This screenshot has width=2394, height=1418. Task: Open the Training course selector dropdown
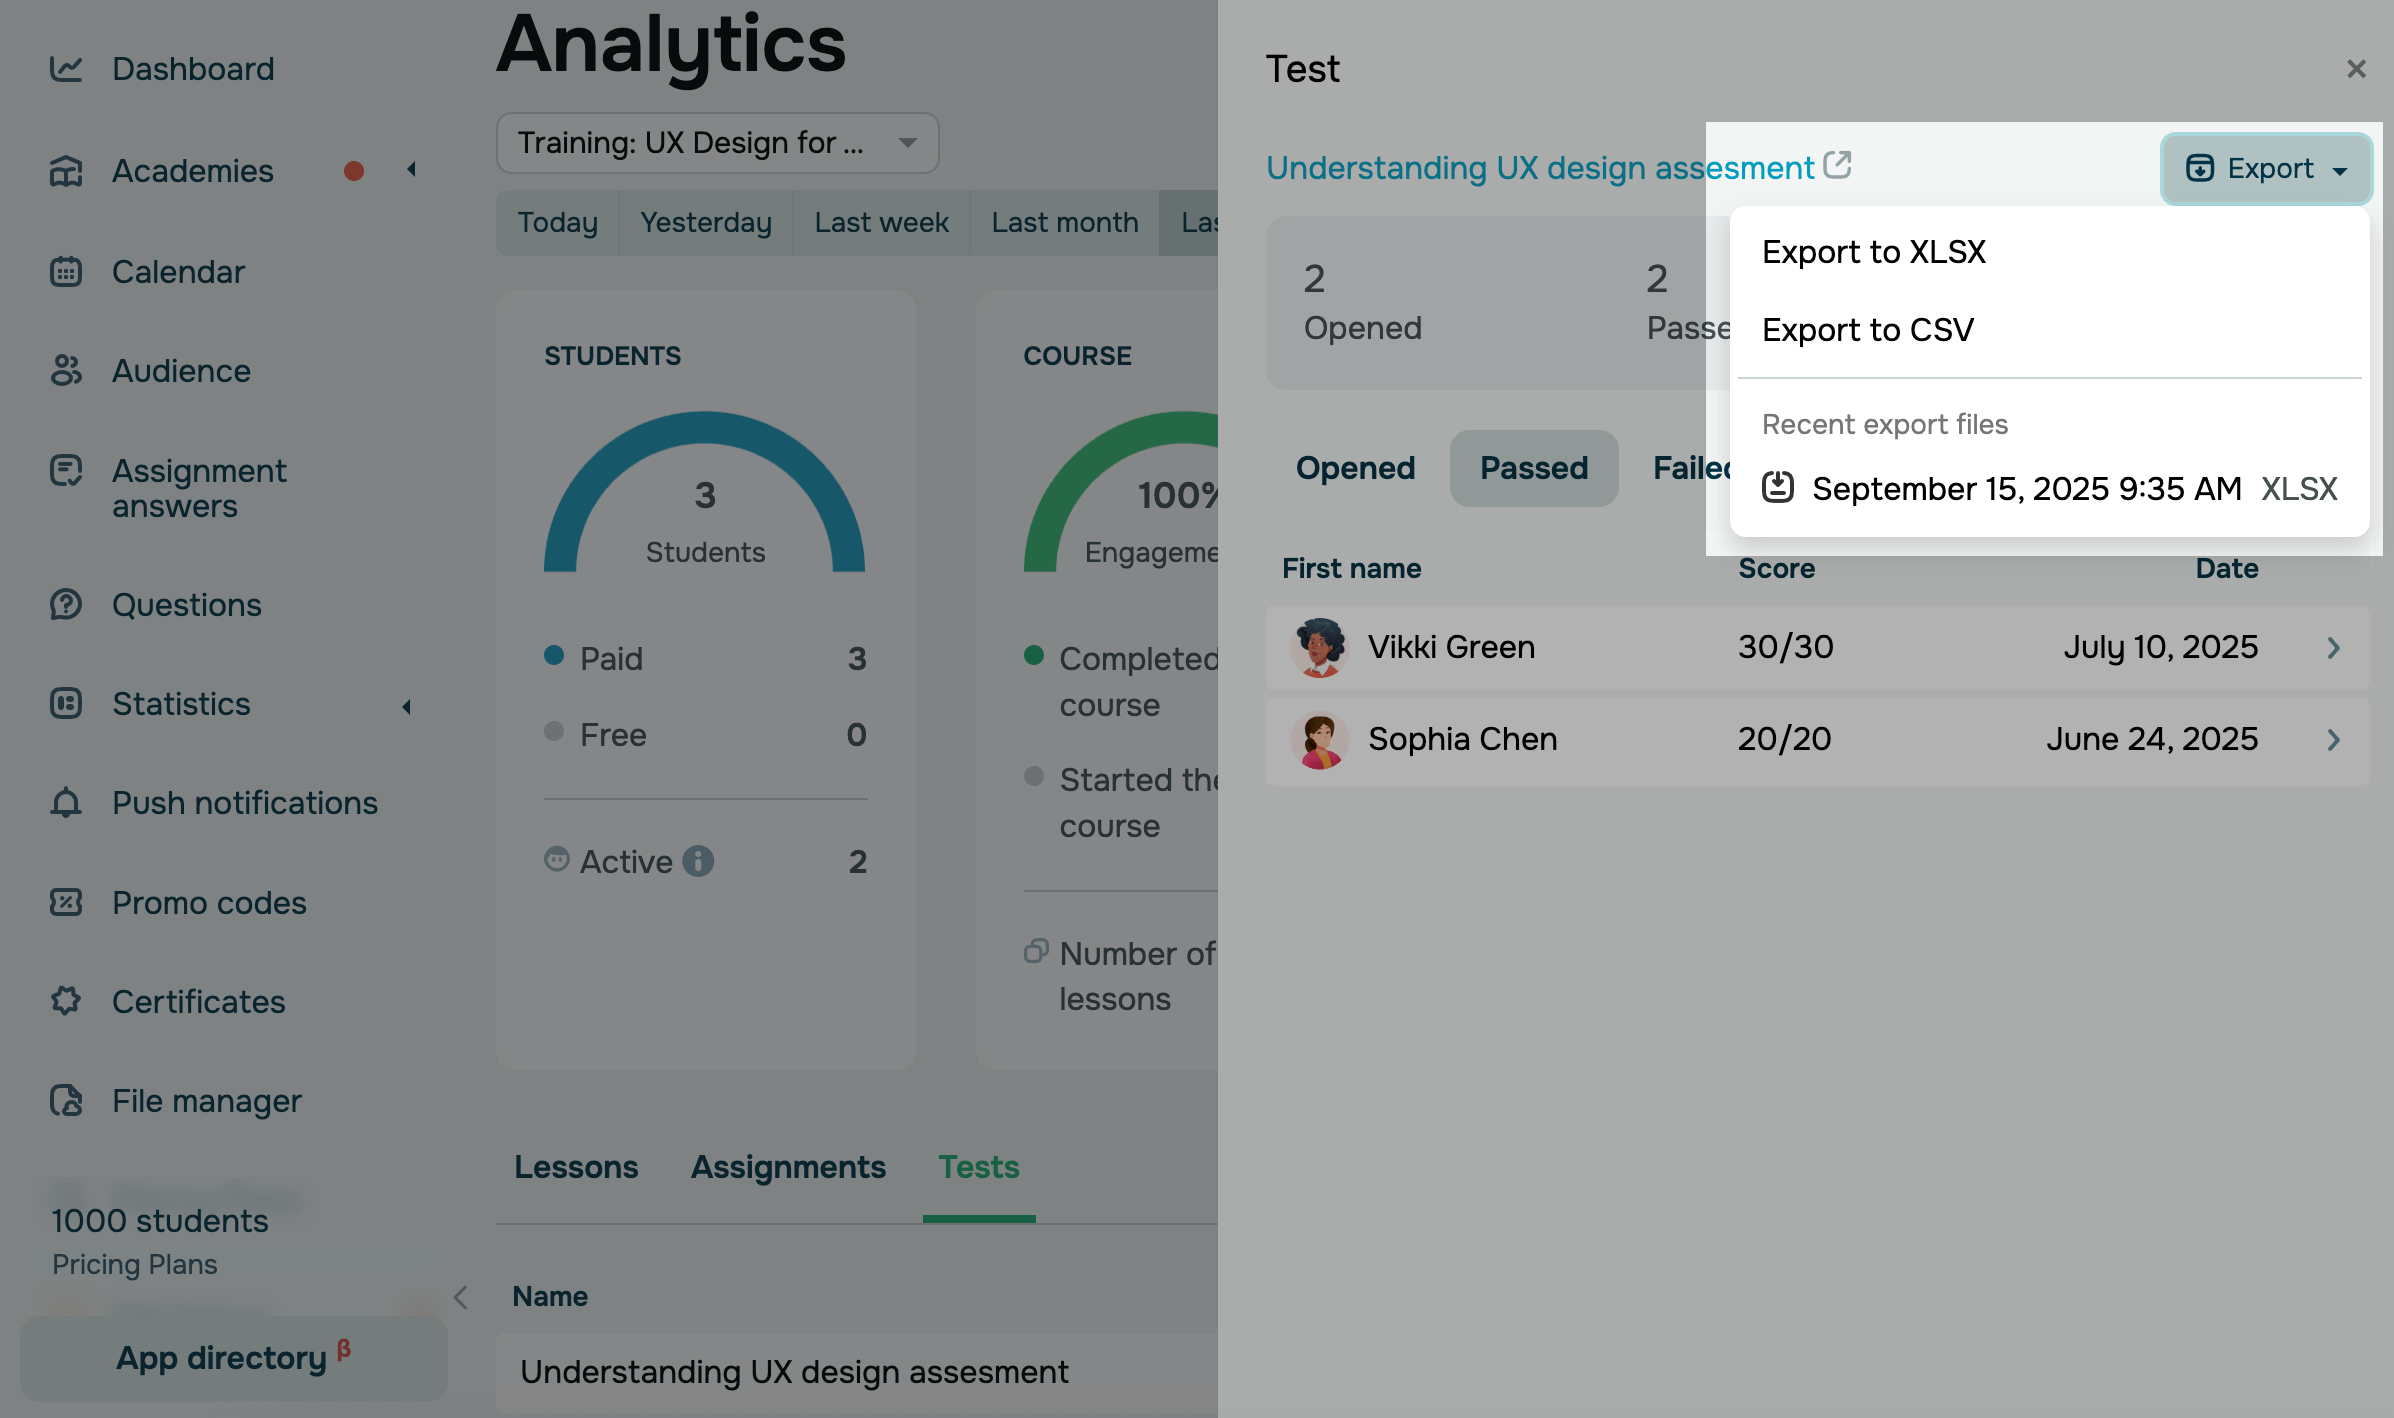point(717,143)
